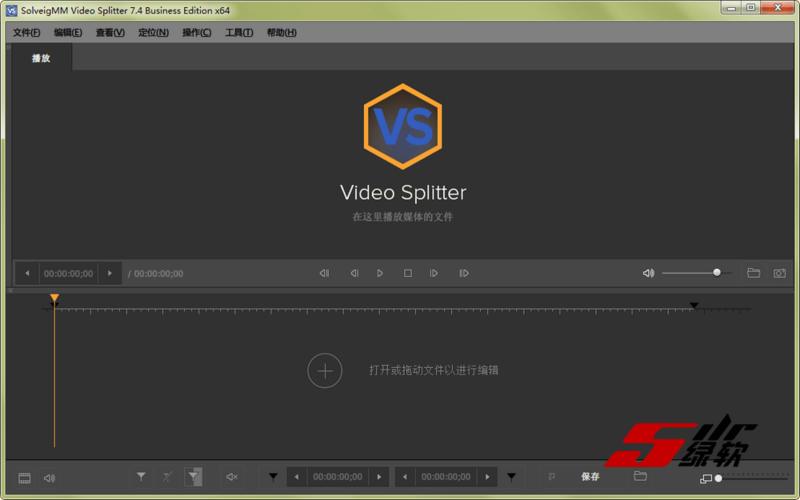Open the 操作(C) menu
This screenshot has width=800, height=500.
pyautogui.click(x=196, y=33)
